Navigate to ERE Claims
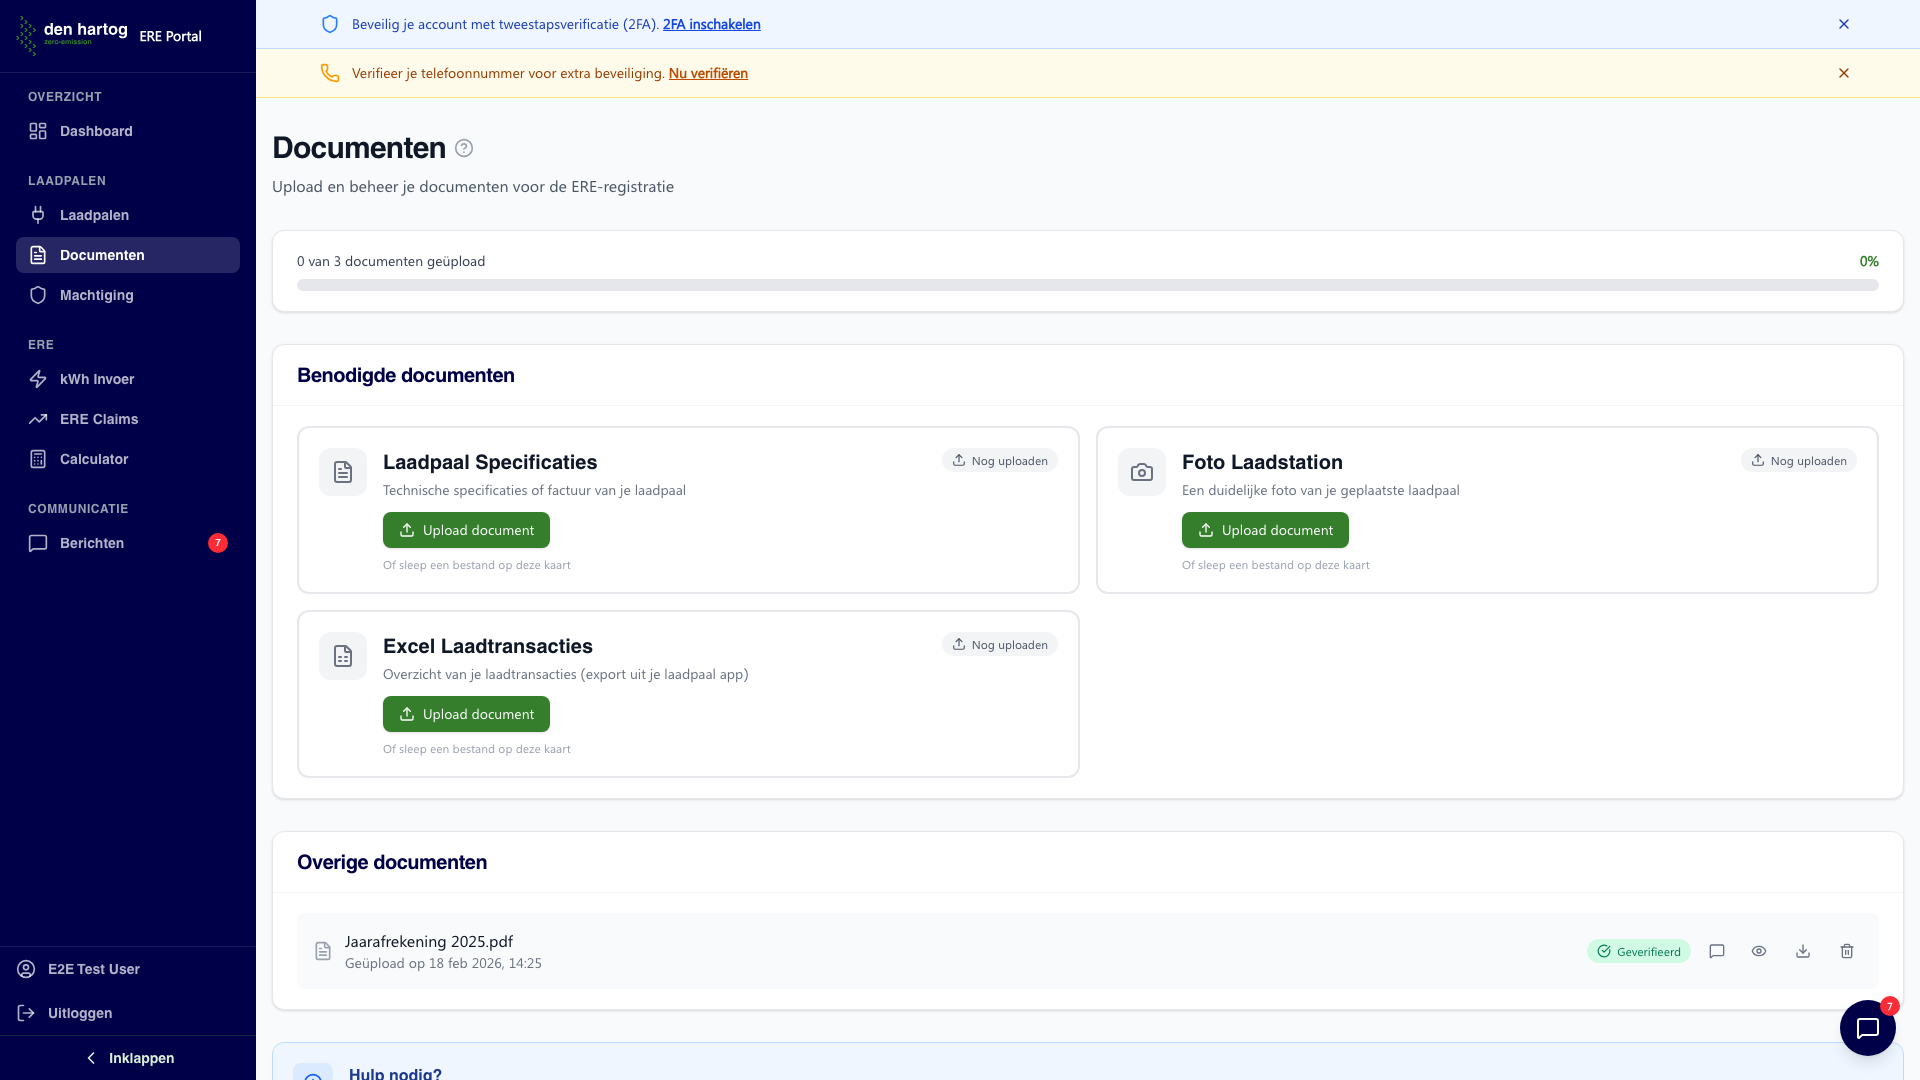 pyautogui.click(x=99, y=419)
